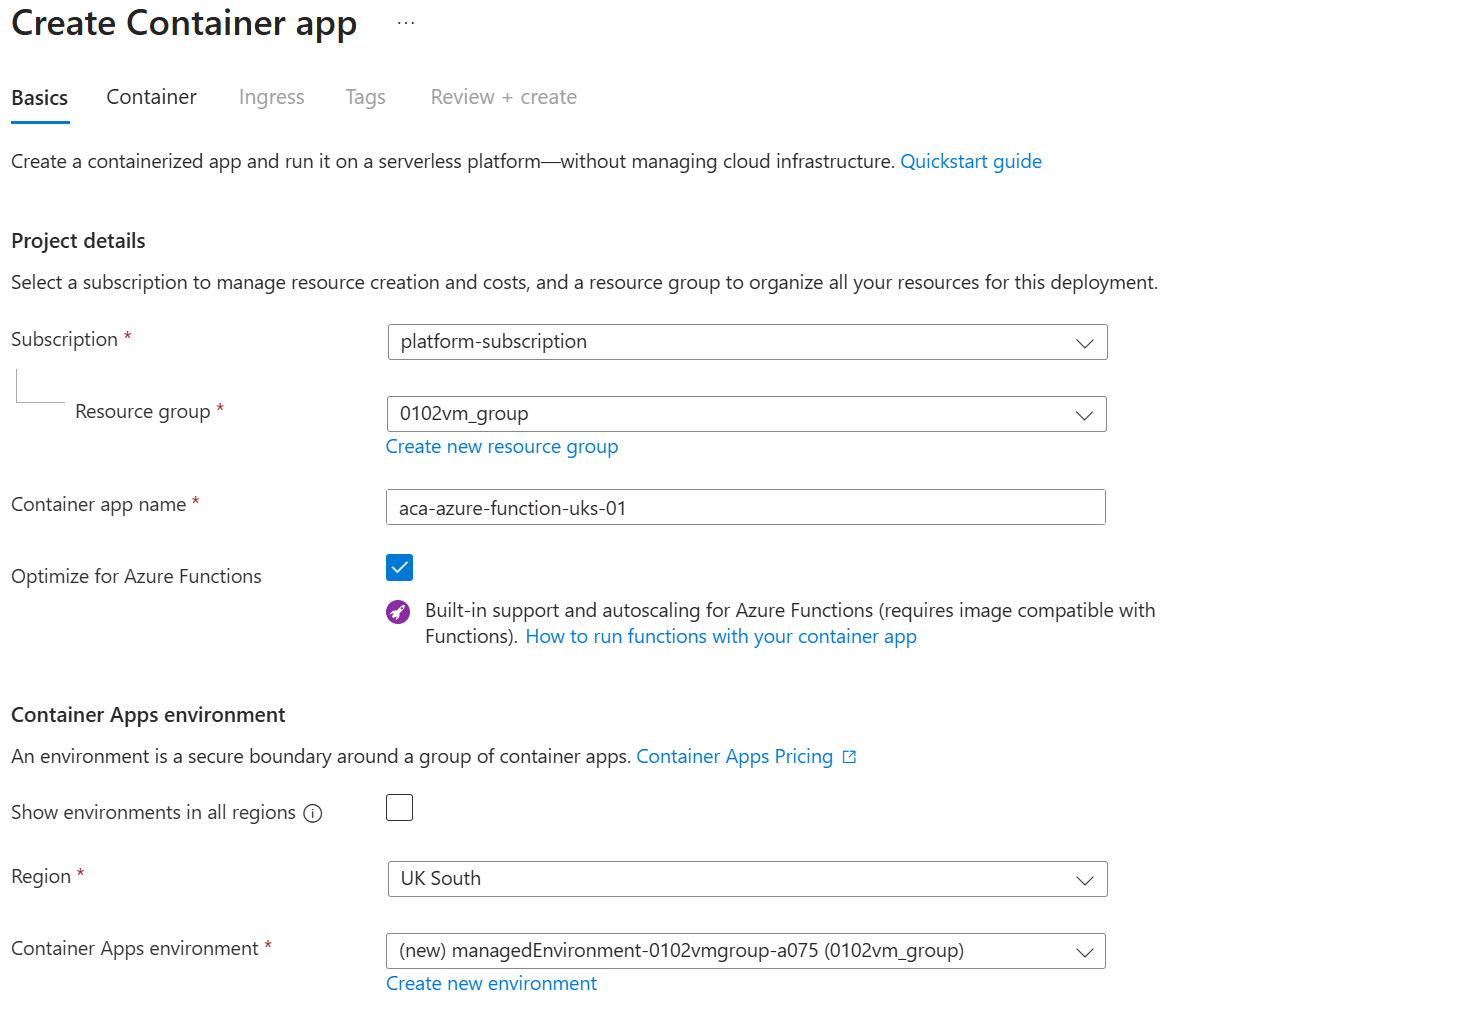
Task: Open How to run functions with your container app
Action: click(x=721, y=637)
